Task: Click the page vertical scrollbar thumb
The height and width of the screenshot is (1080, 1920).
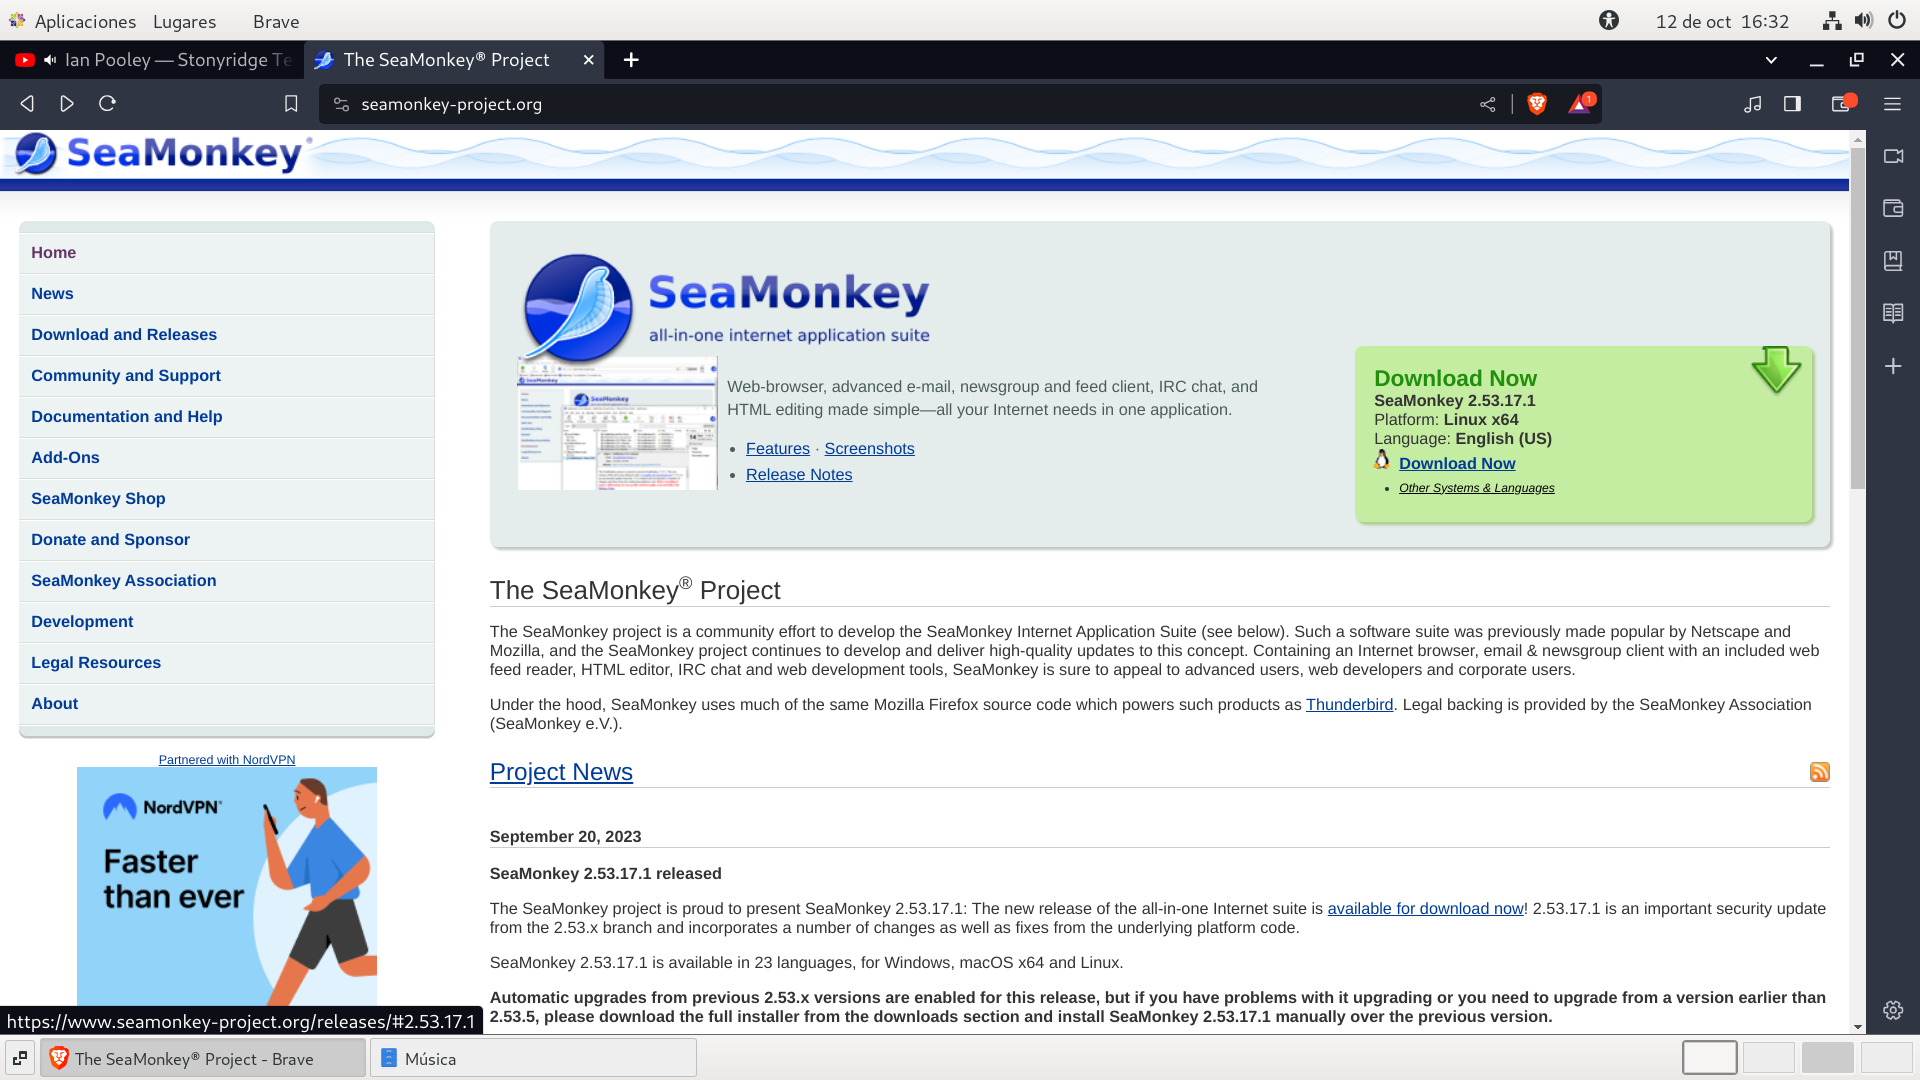Action: [x=1857, y=320]
